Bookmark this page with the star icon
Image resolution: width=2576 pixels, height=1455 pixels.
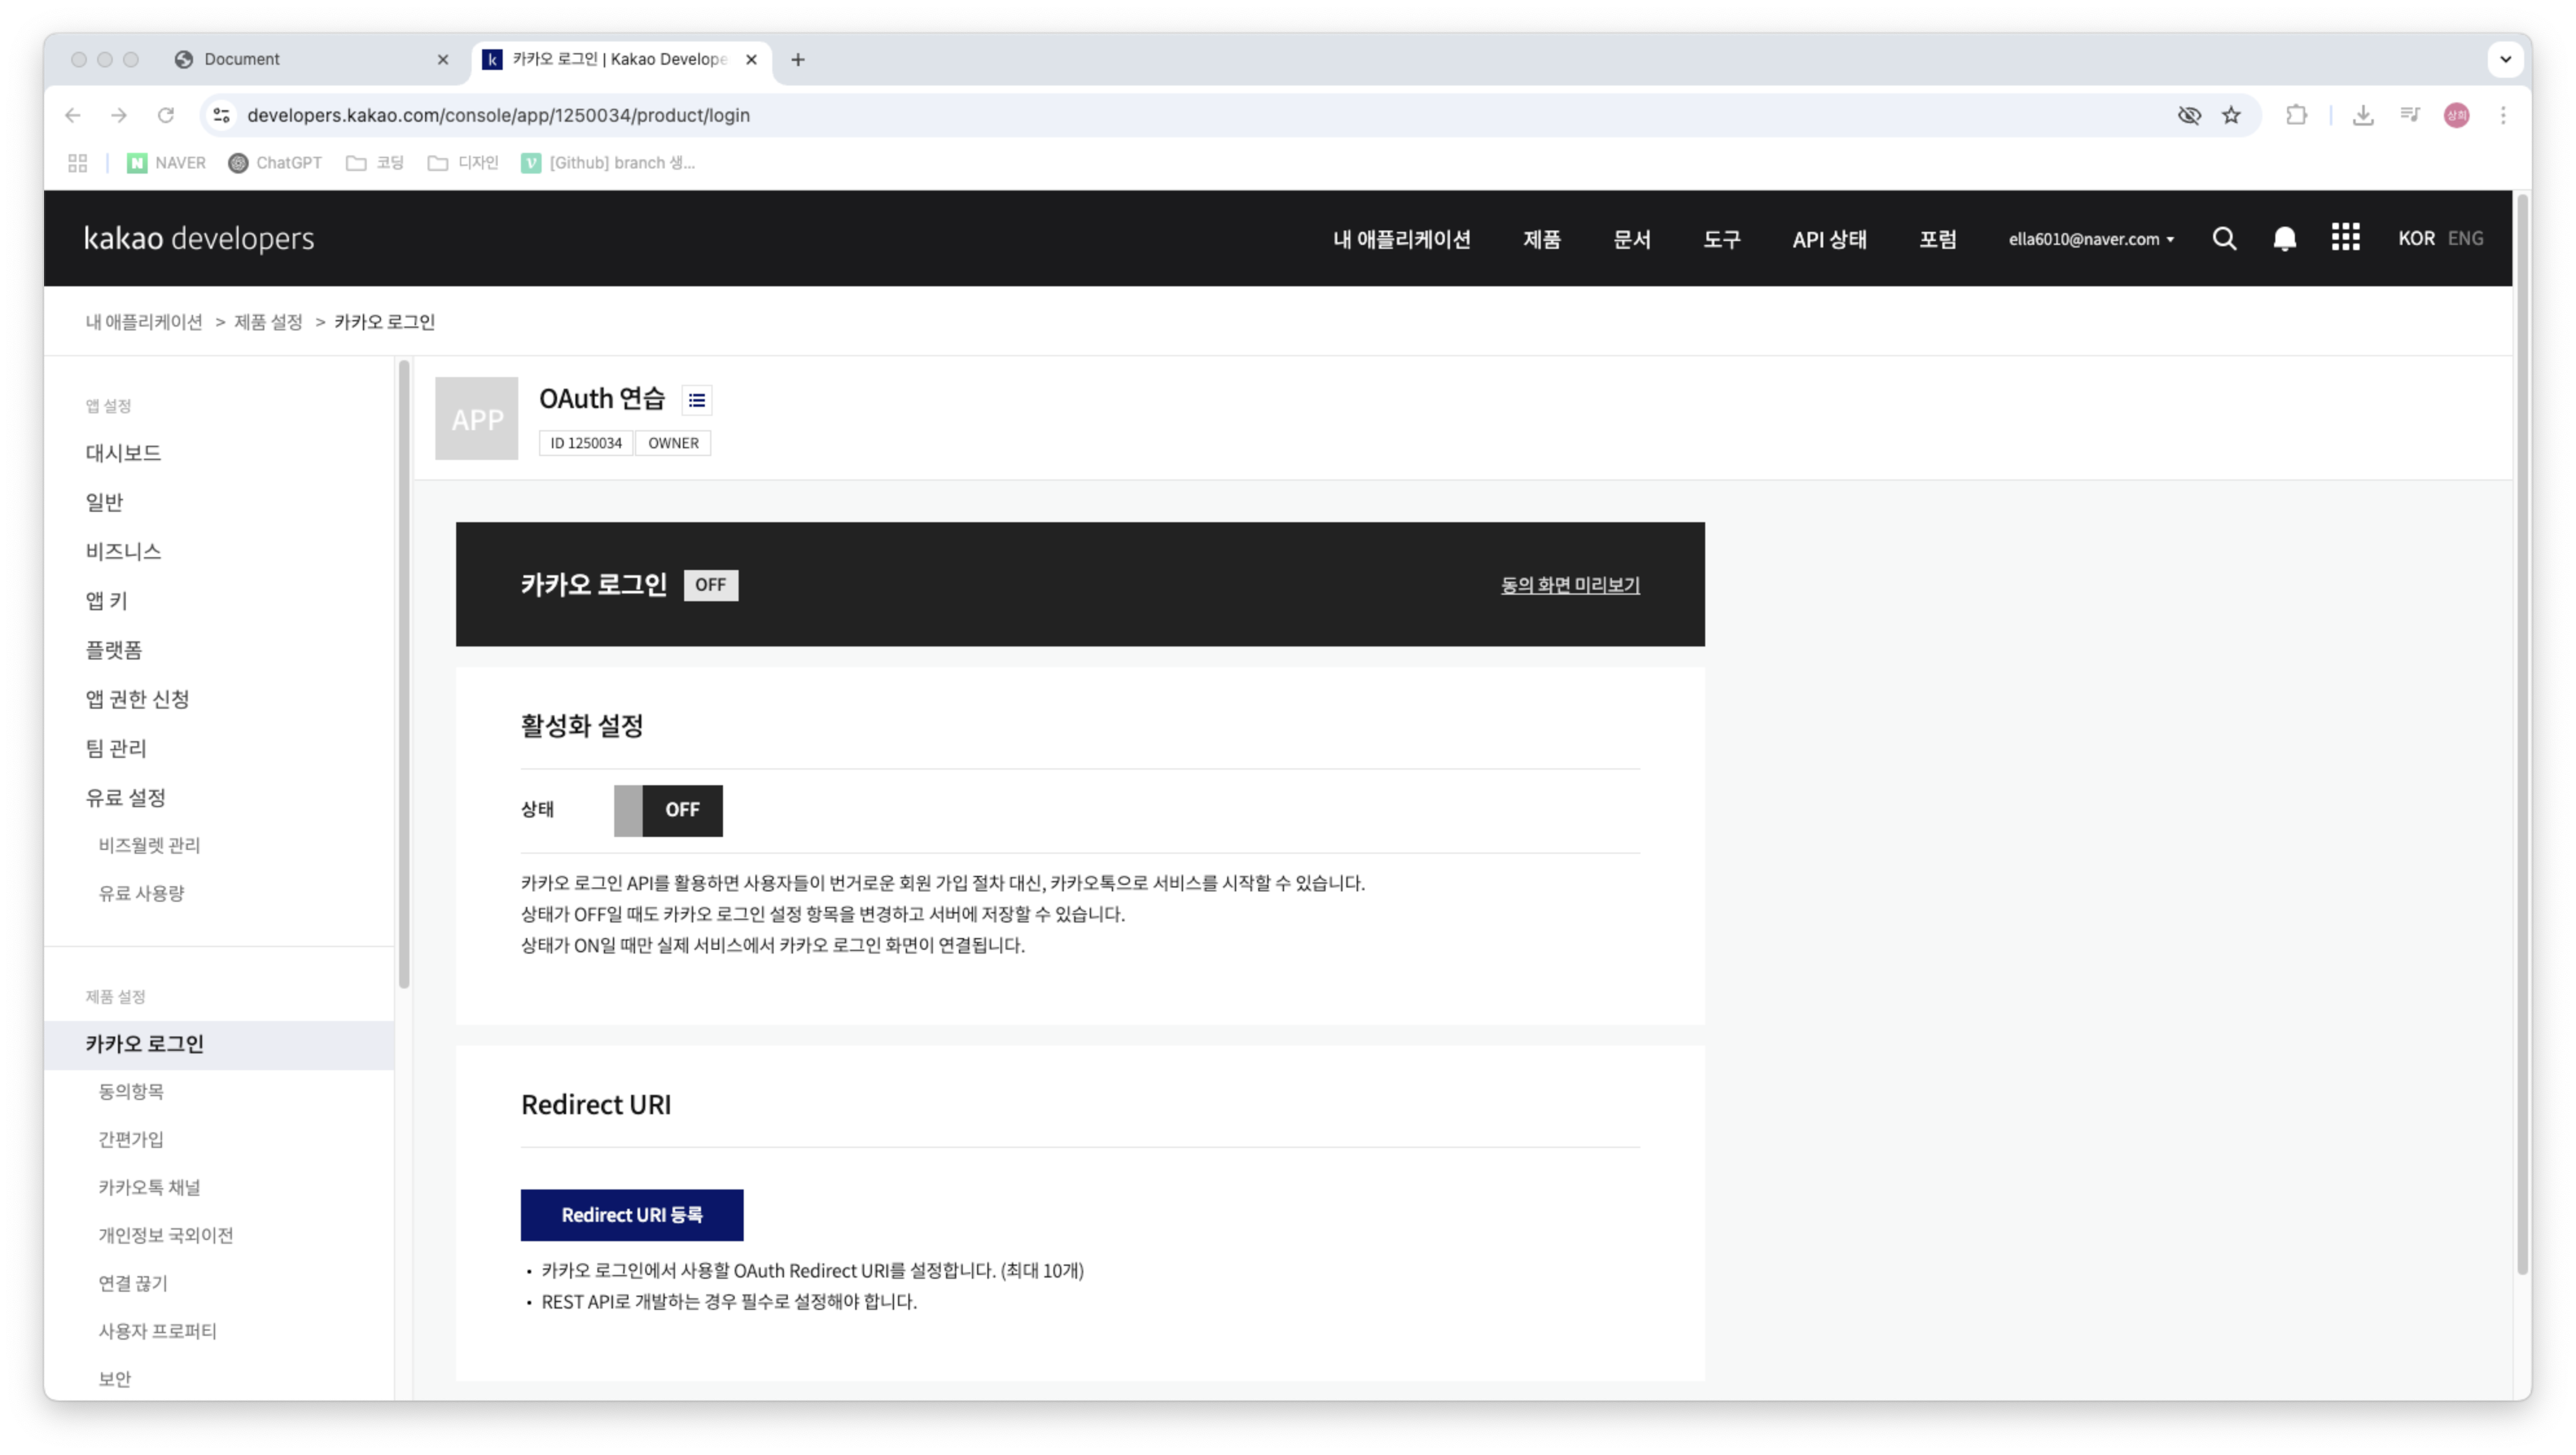2231,115
